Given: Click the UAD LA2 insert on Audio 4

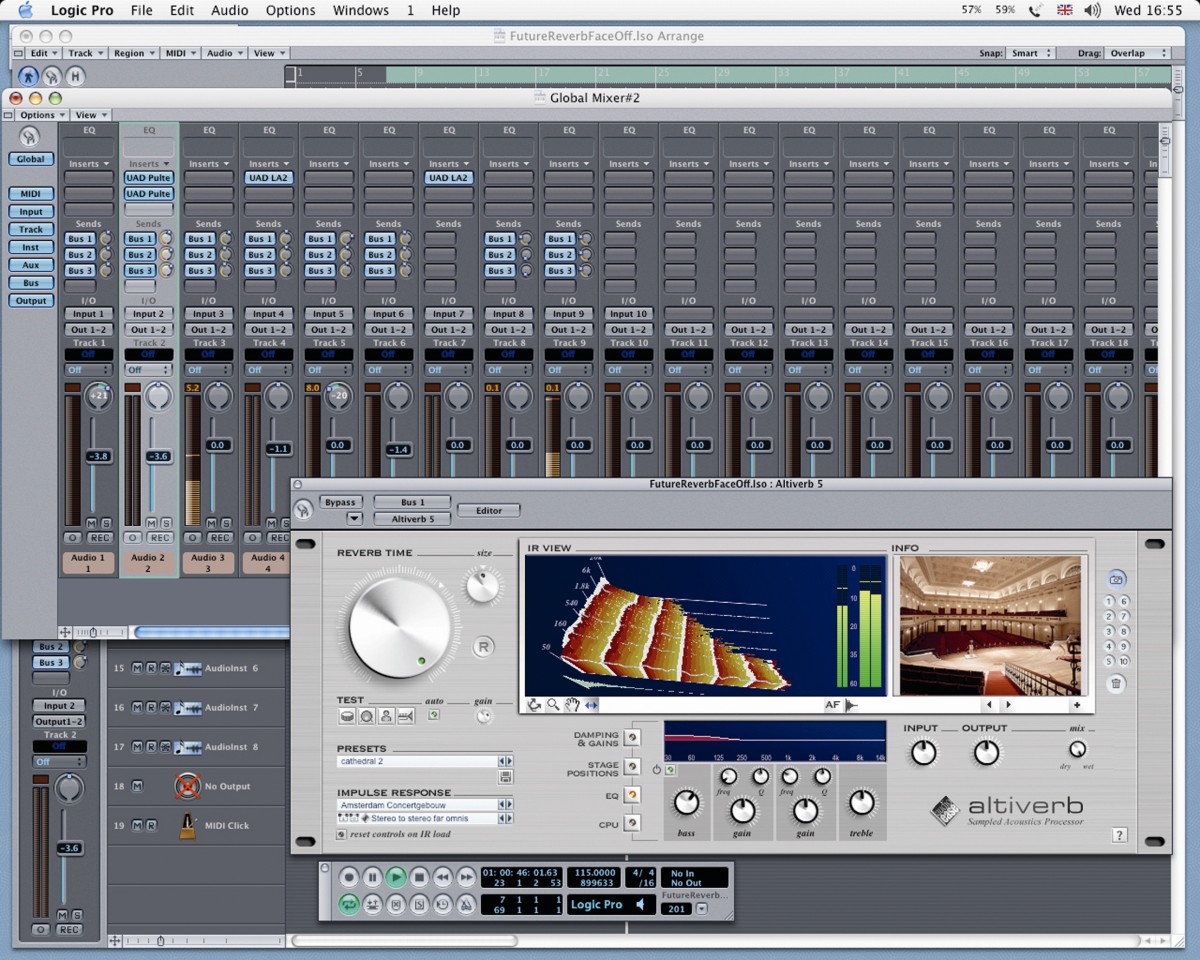Looking at the screenshot, I should coord(268,178).
